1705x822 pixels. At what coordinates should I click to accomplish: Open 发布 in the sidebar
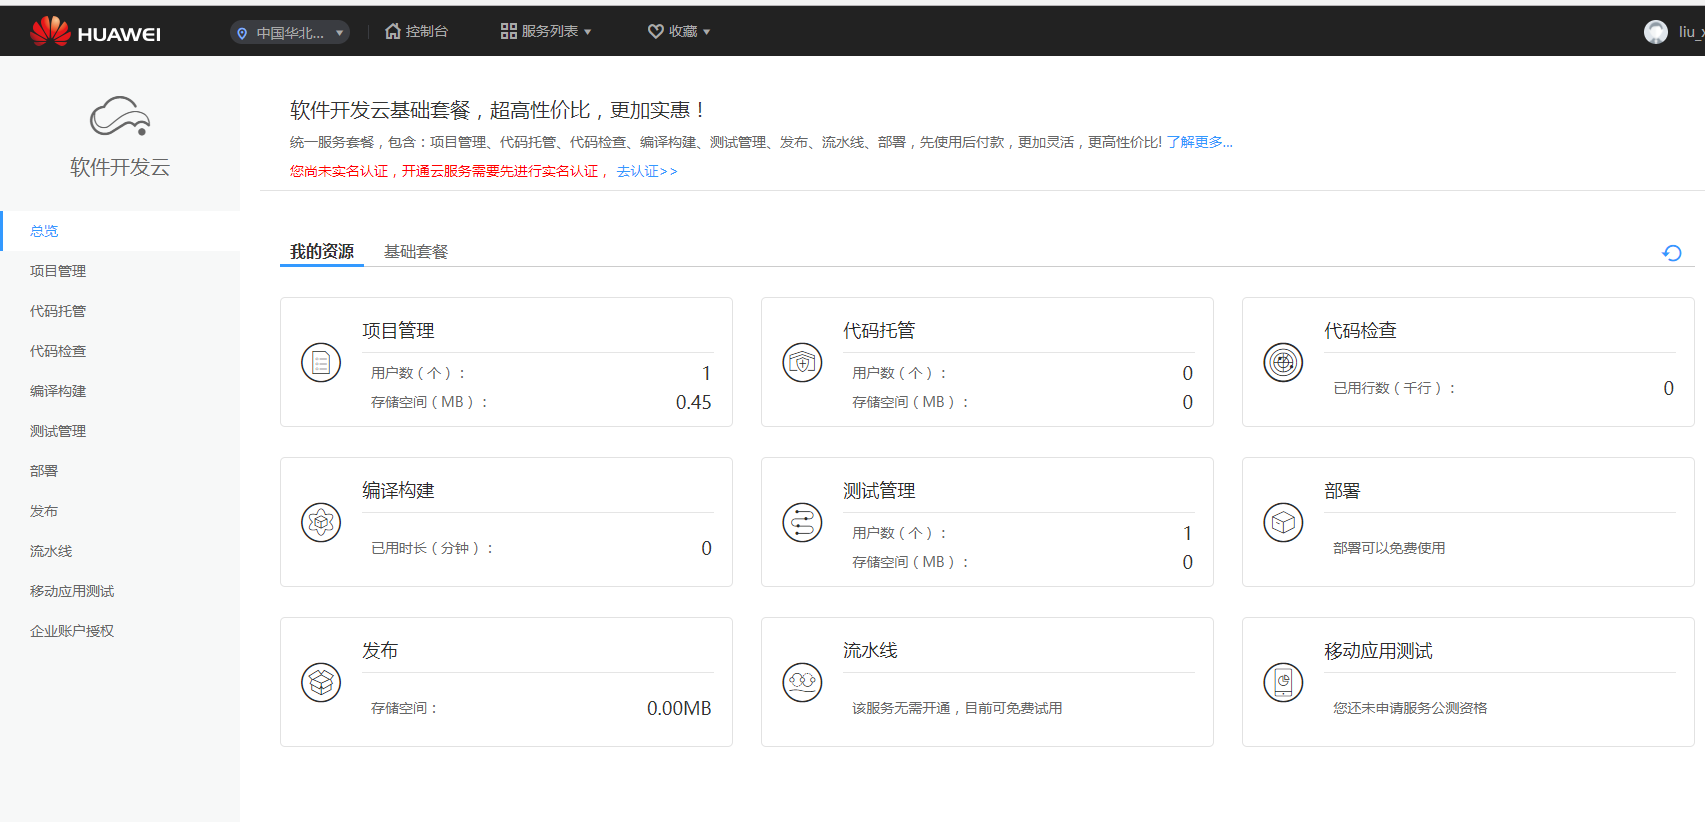(x=44, y=511)
